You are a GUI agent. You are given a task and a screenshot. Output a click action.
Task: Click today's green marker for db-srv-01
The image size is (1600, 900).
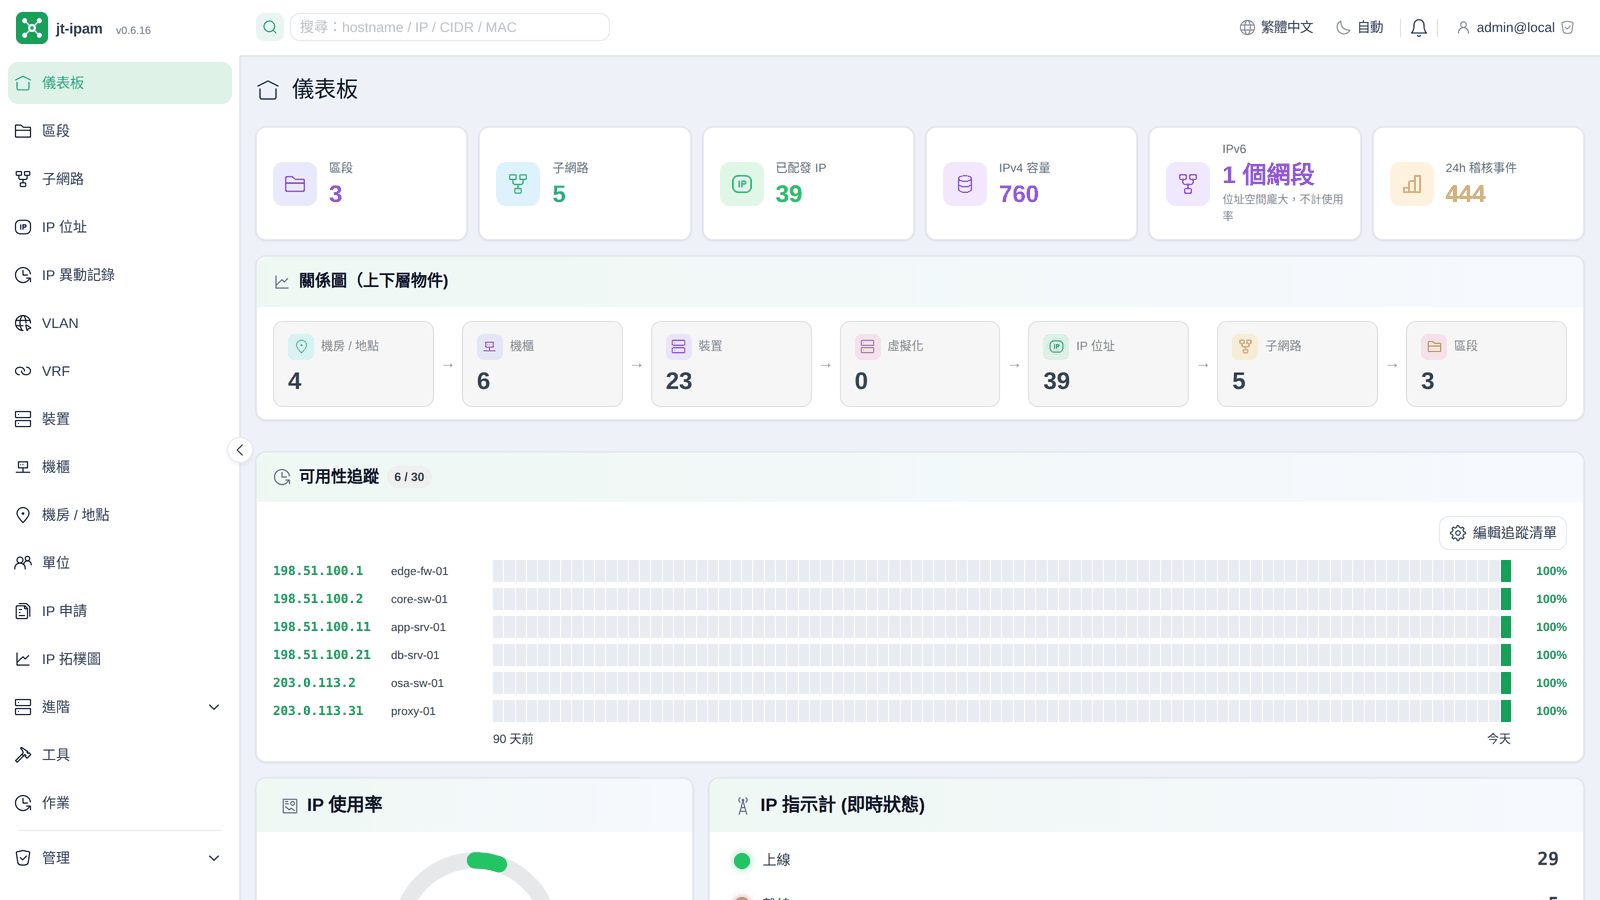click(x=1506, y=655)
